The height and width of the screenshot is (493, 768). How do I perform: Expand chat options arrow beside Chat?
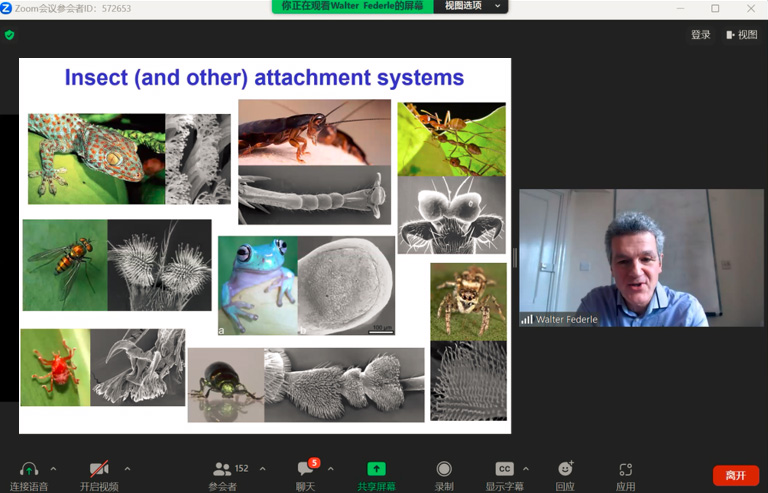(x=331, y=469)
